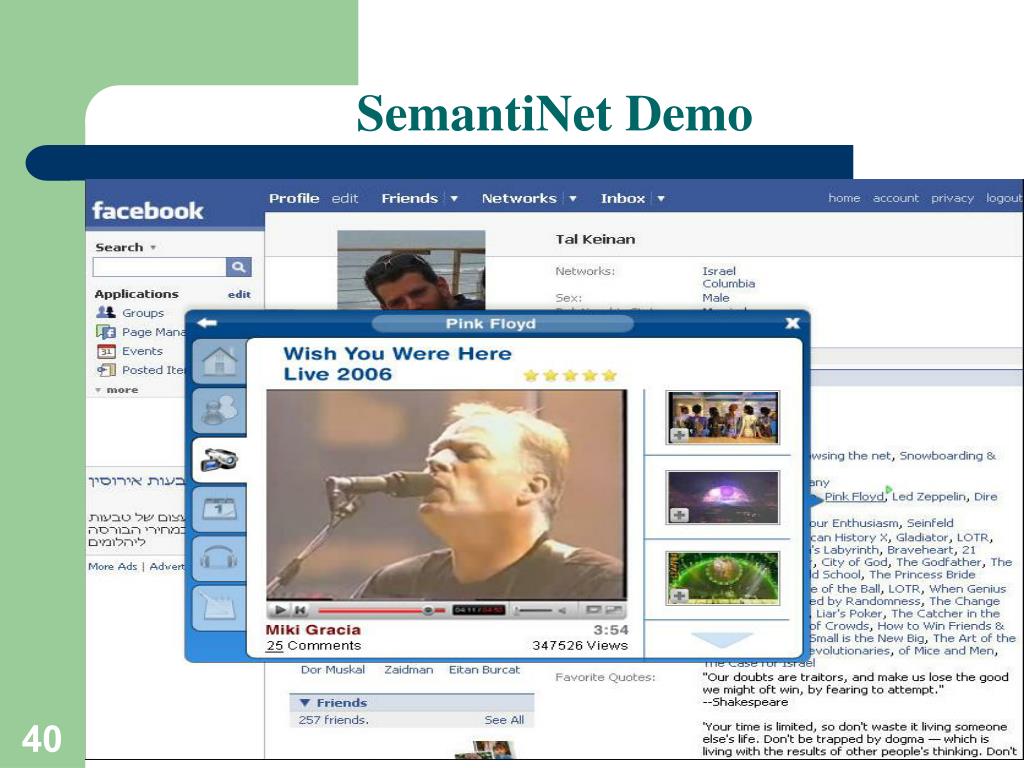The height and width of the screenshot is (768, 1024).
Task: Open the Friends menu dropdown arrow
Action: click(x=454, y=199)
